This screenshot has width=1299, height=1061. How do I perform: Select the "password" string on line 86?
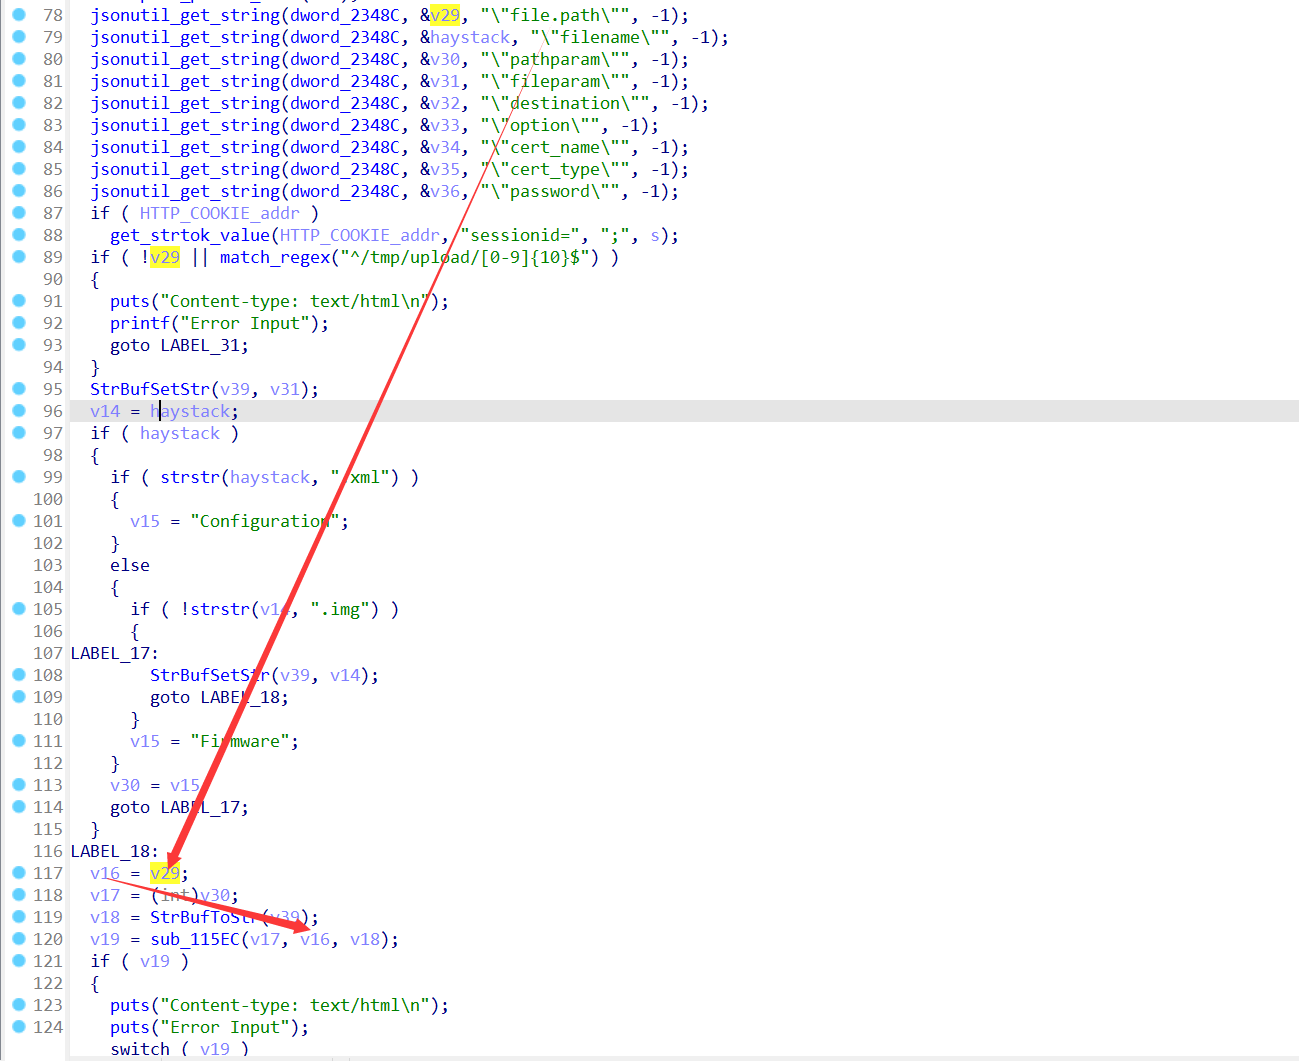[x=551, y=192]
